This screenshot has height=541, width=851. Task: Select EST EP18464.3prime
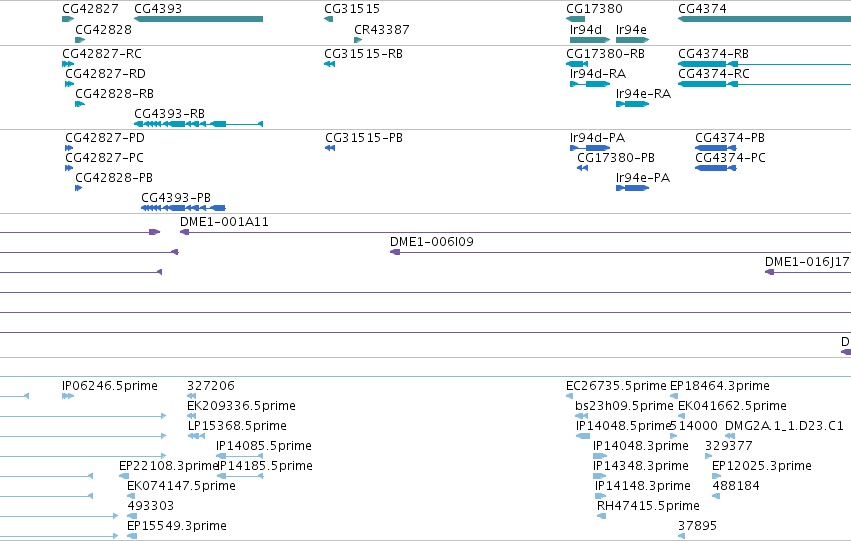[674, 396]
